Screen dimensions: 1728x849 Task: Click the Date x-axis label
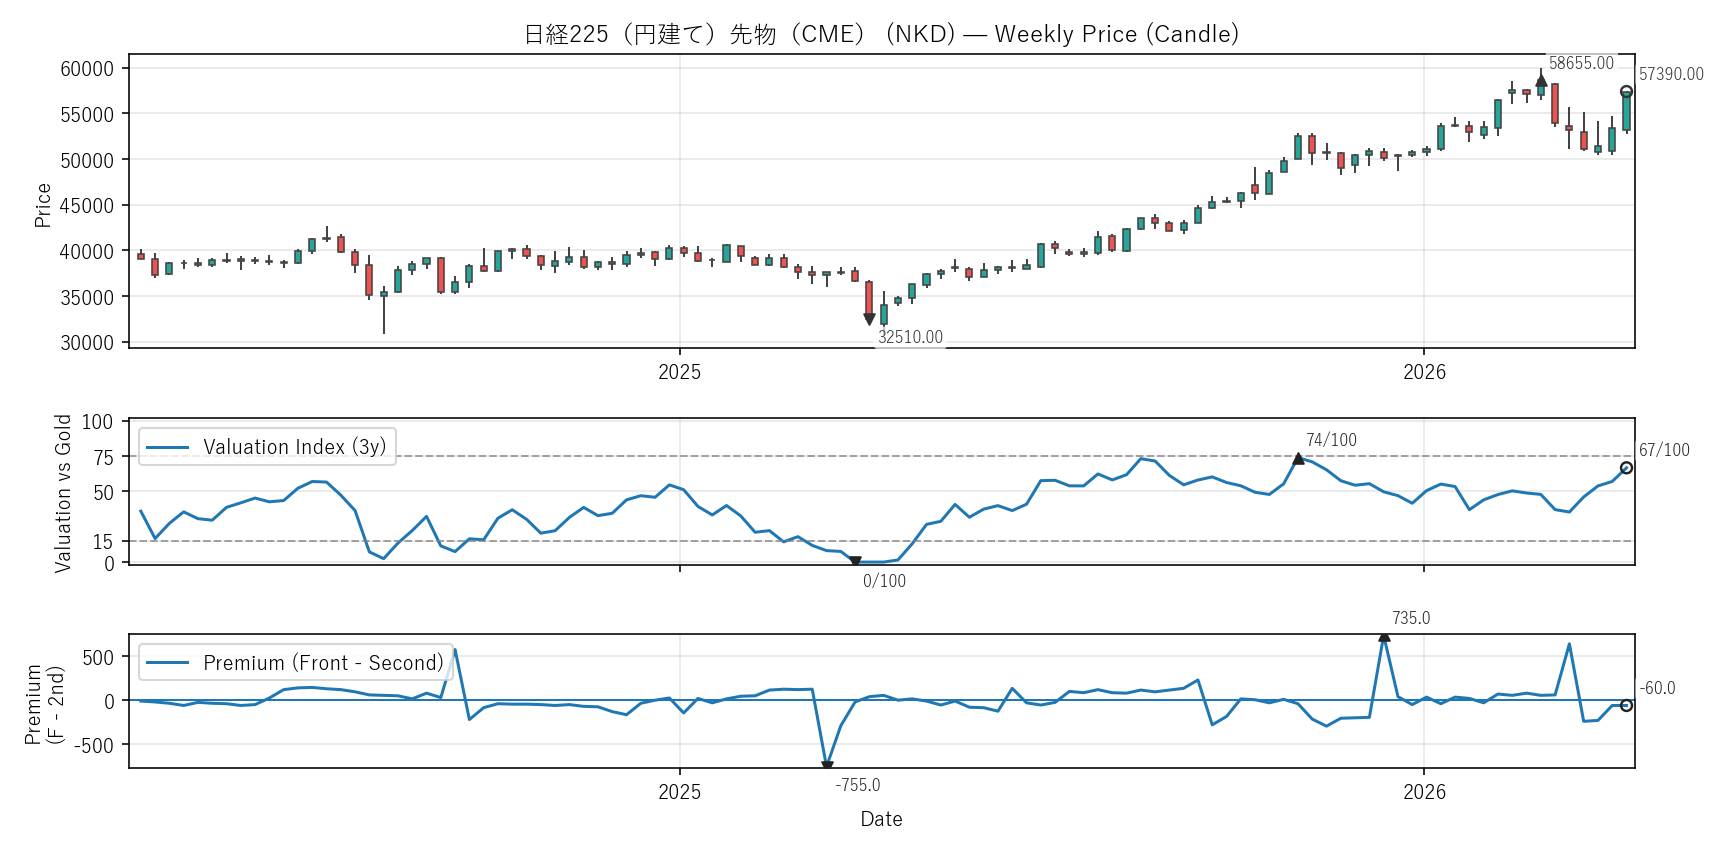point(881,819)
